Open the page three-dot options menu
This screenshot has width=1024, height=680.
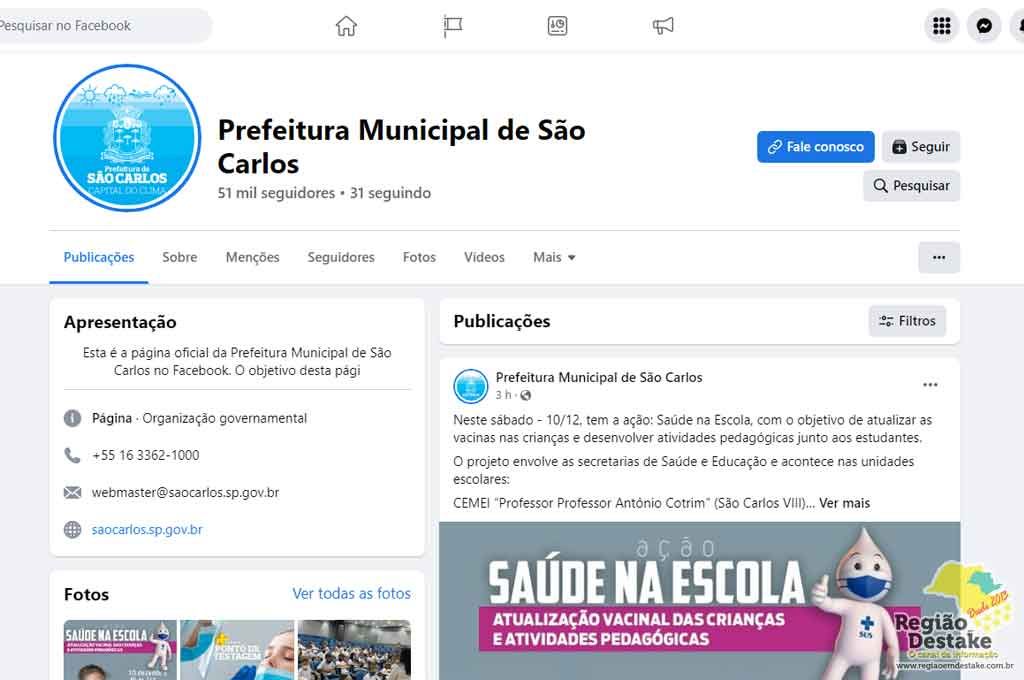938,257
